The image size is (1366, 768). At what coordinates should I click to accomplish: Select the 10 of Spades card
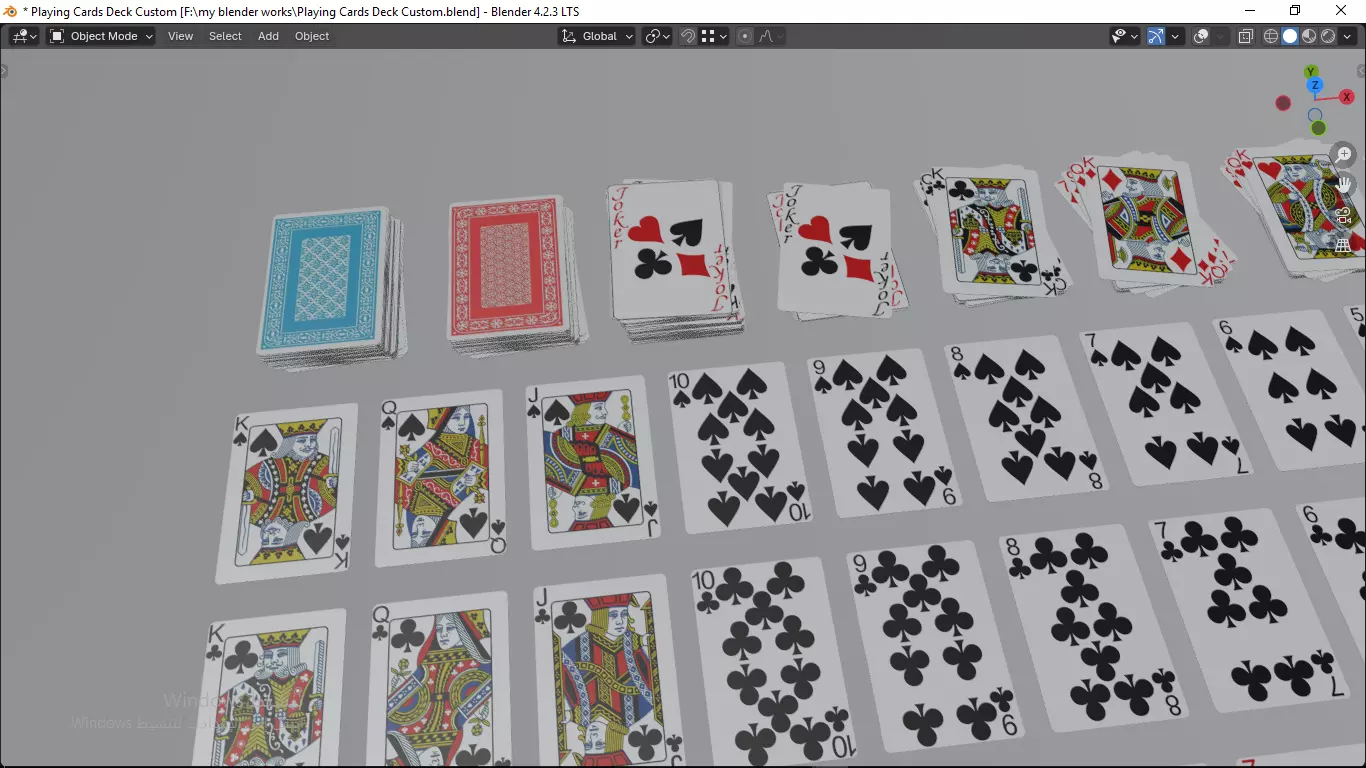click(x=740, y=448)
